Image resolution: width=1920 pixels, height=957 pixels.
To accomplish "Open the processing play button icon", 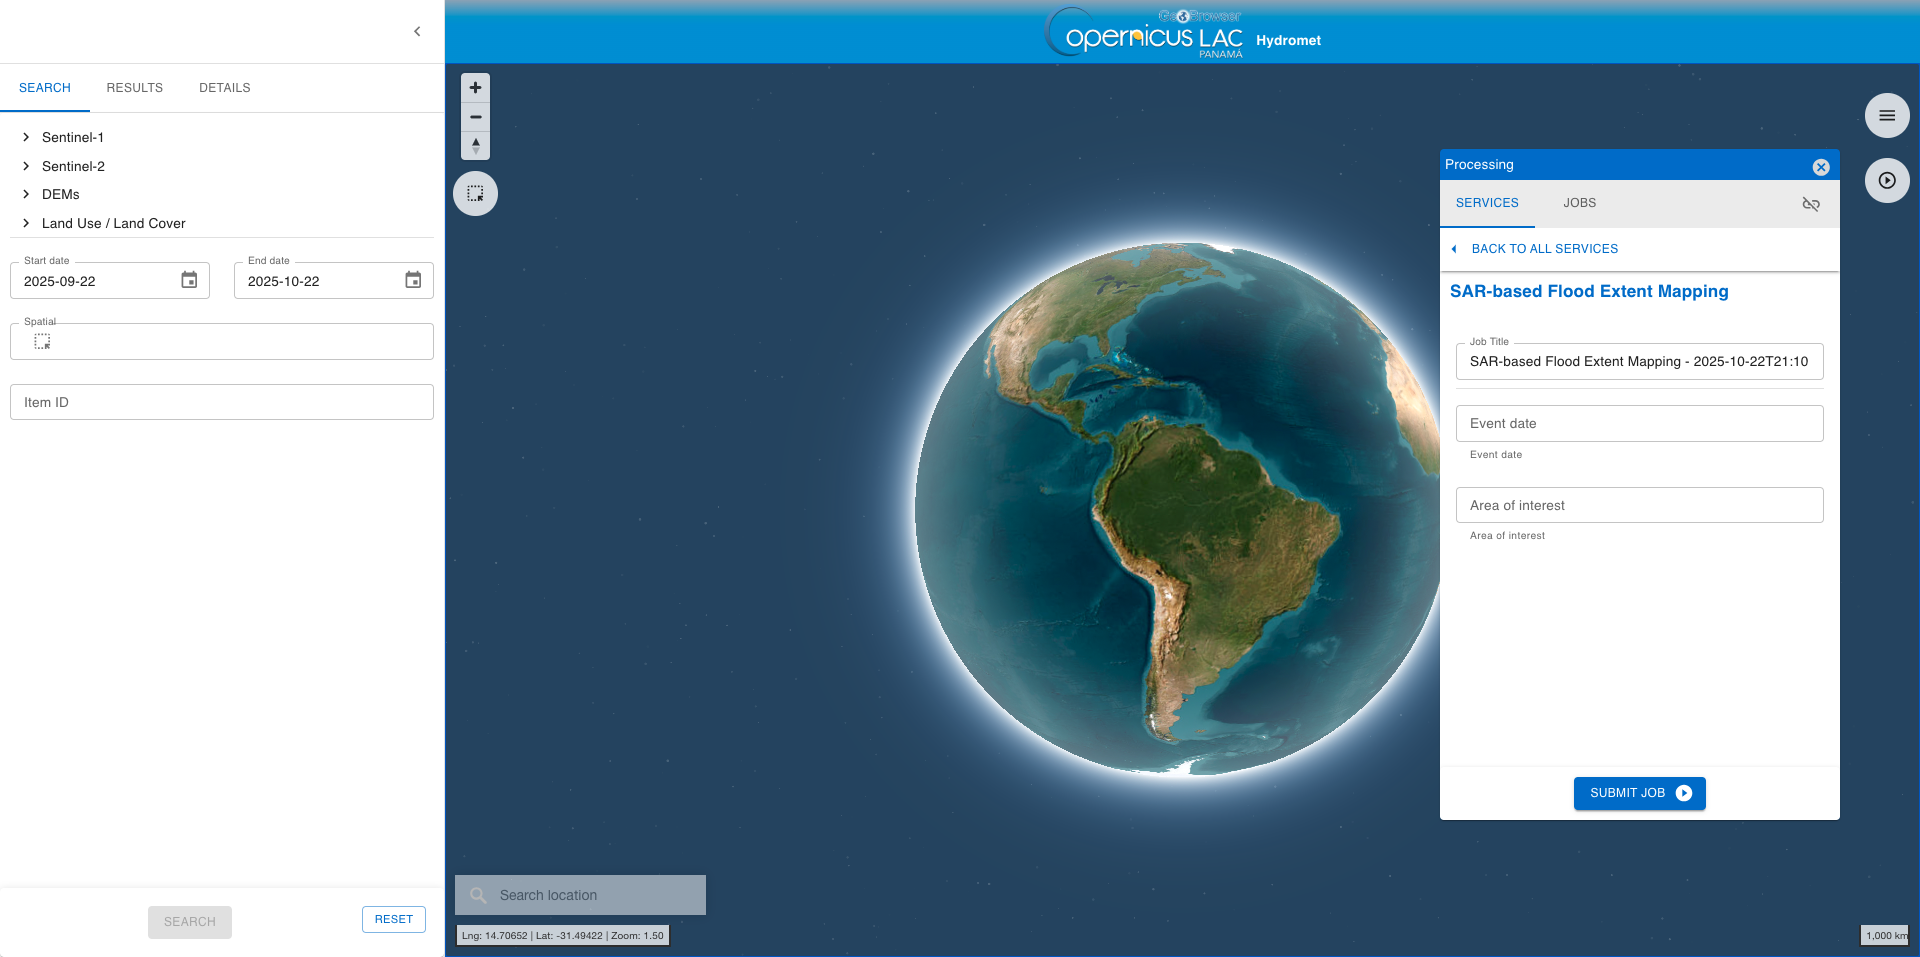I will coord(1886,181).
